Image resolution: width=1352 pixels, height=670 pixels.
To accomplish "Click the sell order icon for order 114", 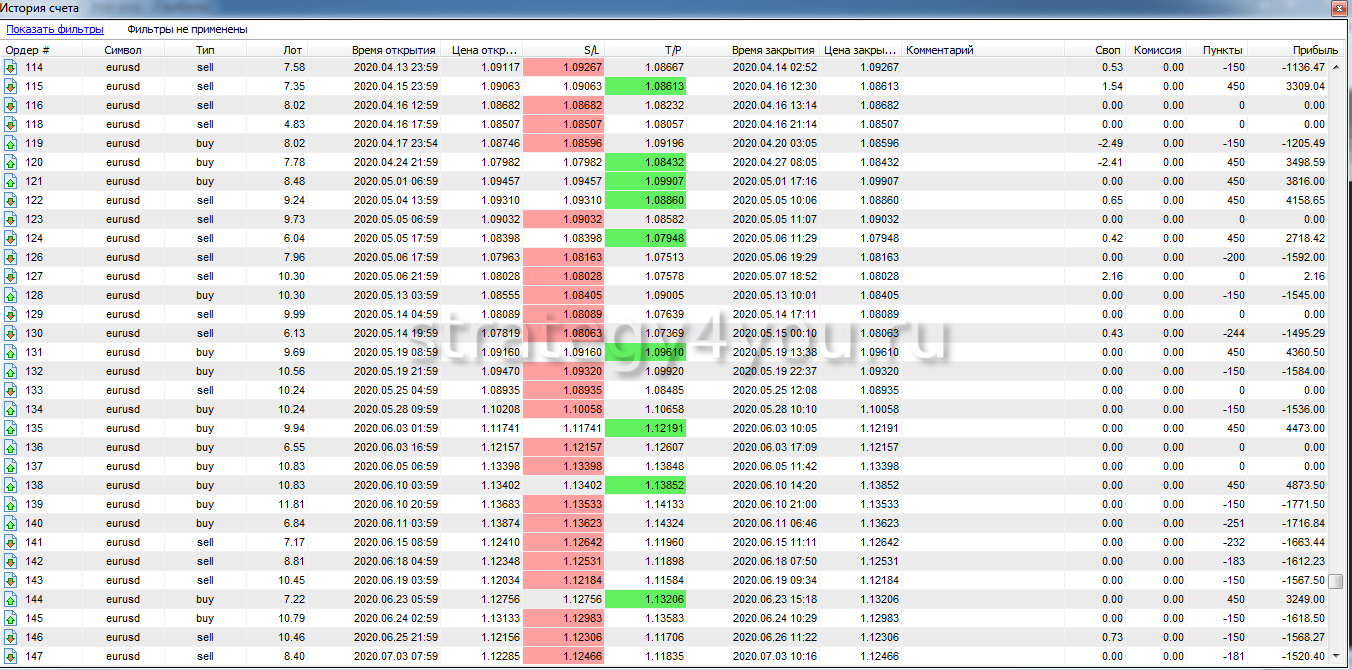I will [x=11, y=67].
